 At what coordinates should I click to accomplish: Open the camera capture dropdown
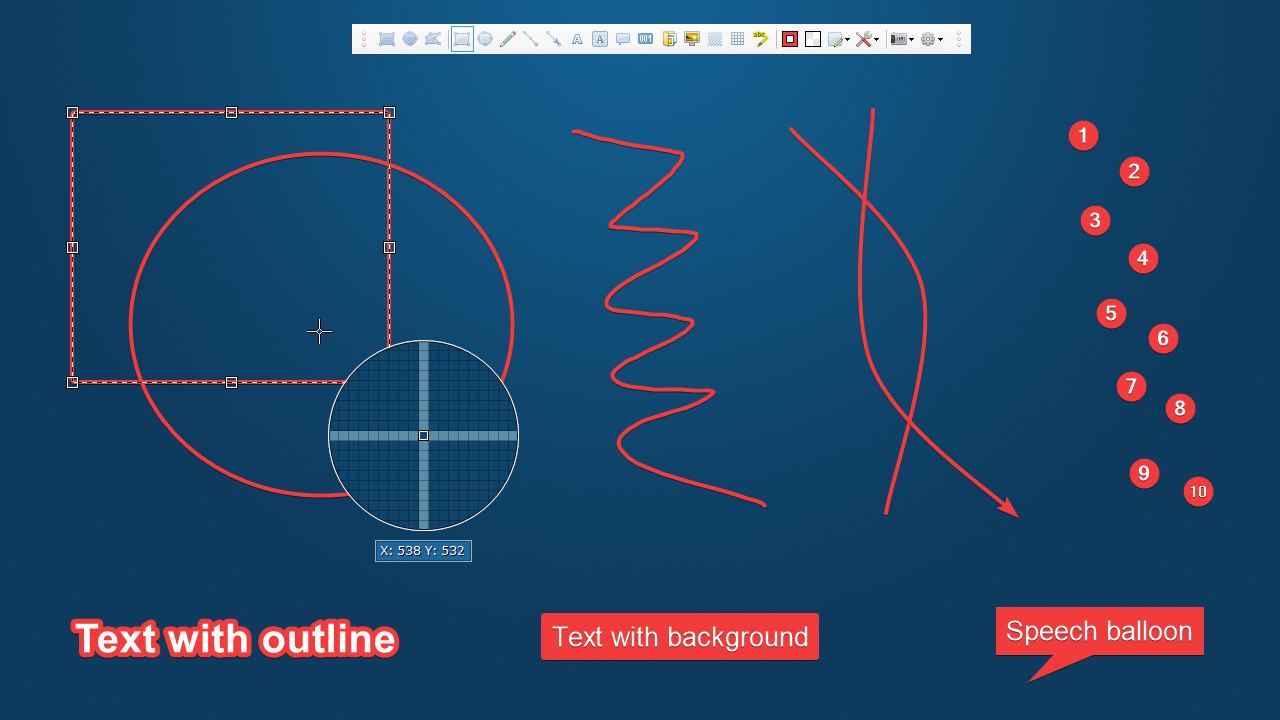tap(902, 39)
